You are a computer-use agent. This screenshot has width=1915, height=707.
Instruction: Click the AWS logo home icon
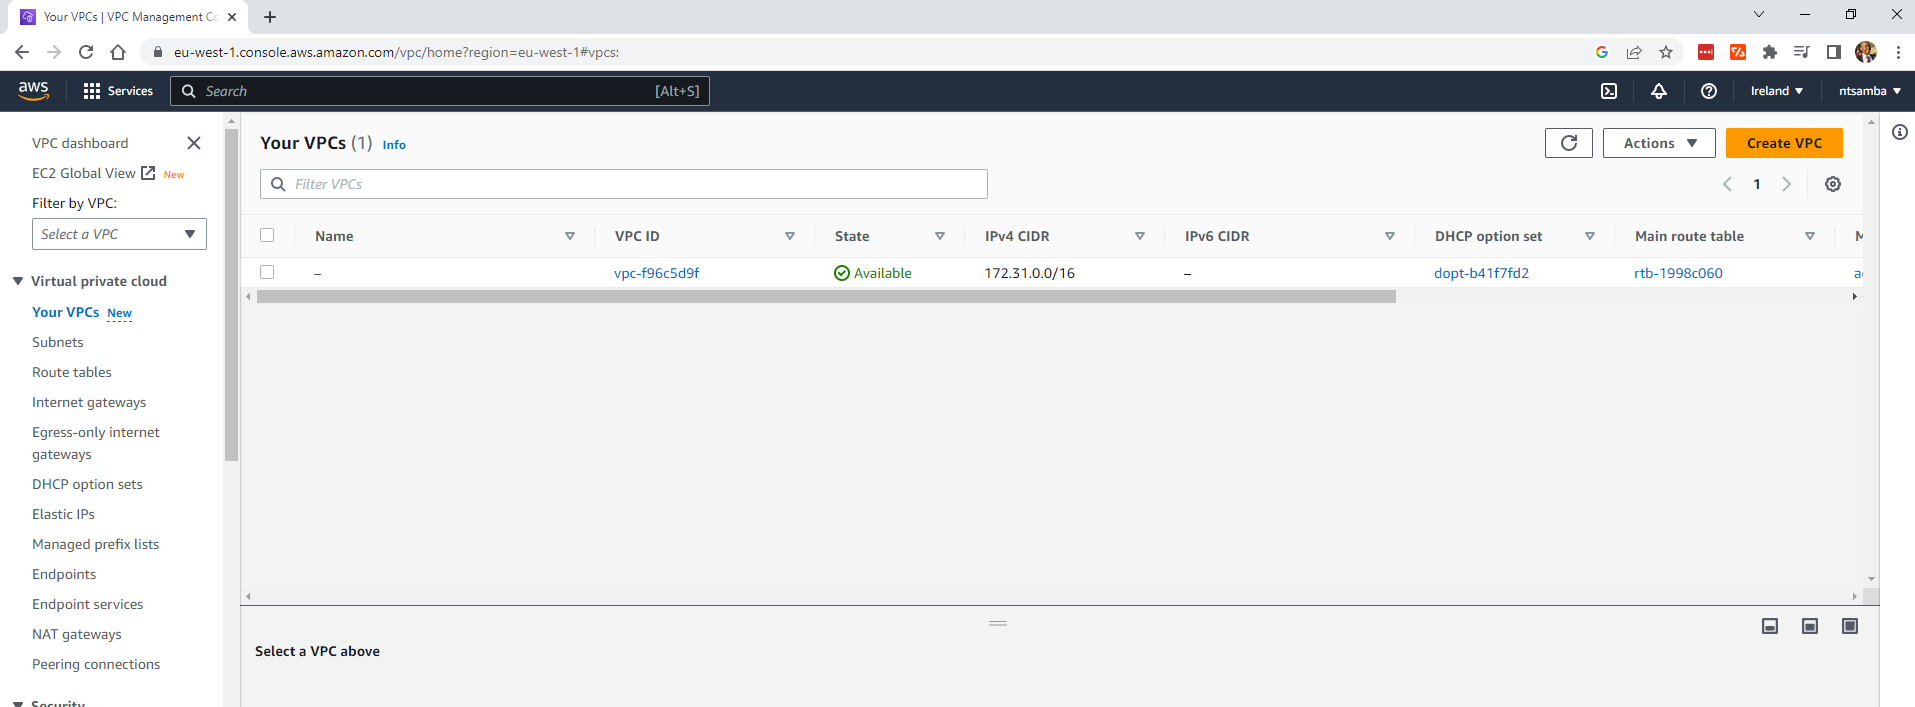pos(33,90)
